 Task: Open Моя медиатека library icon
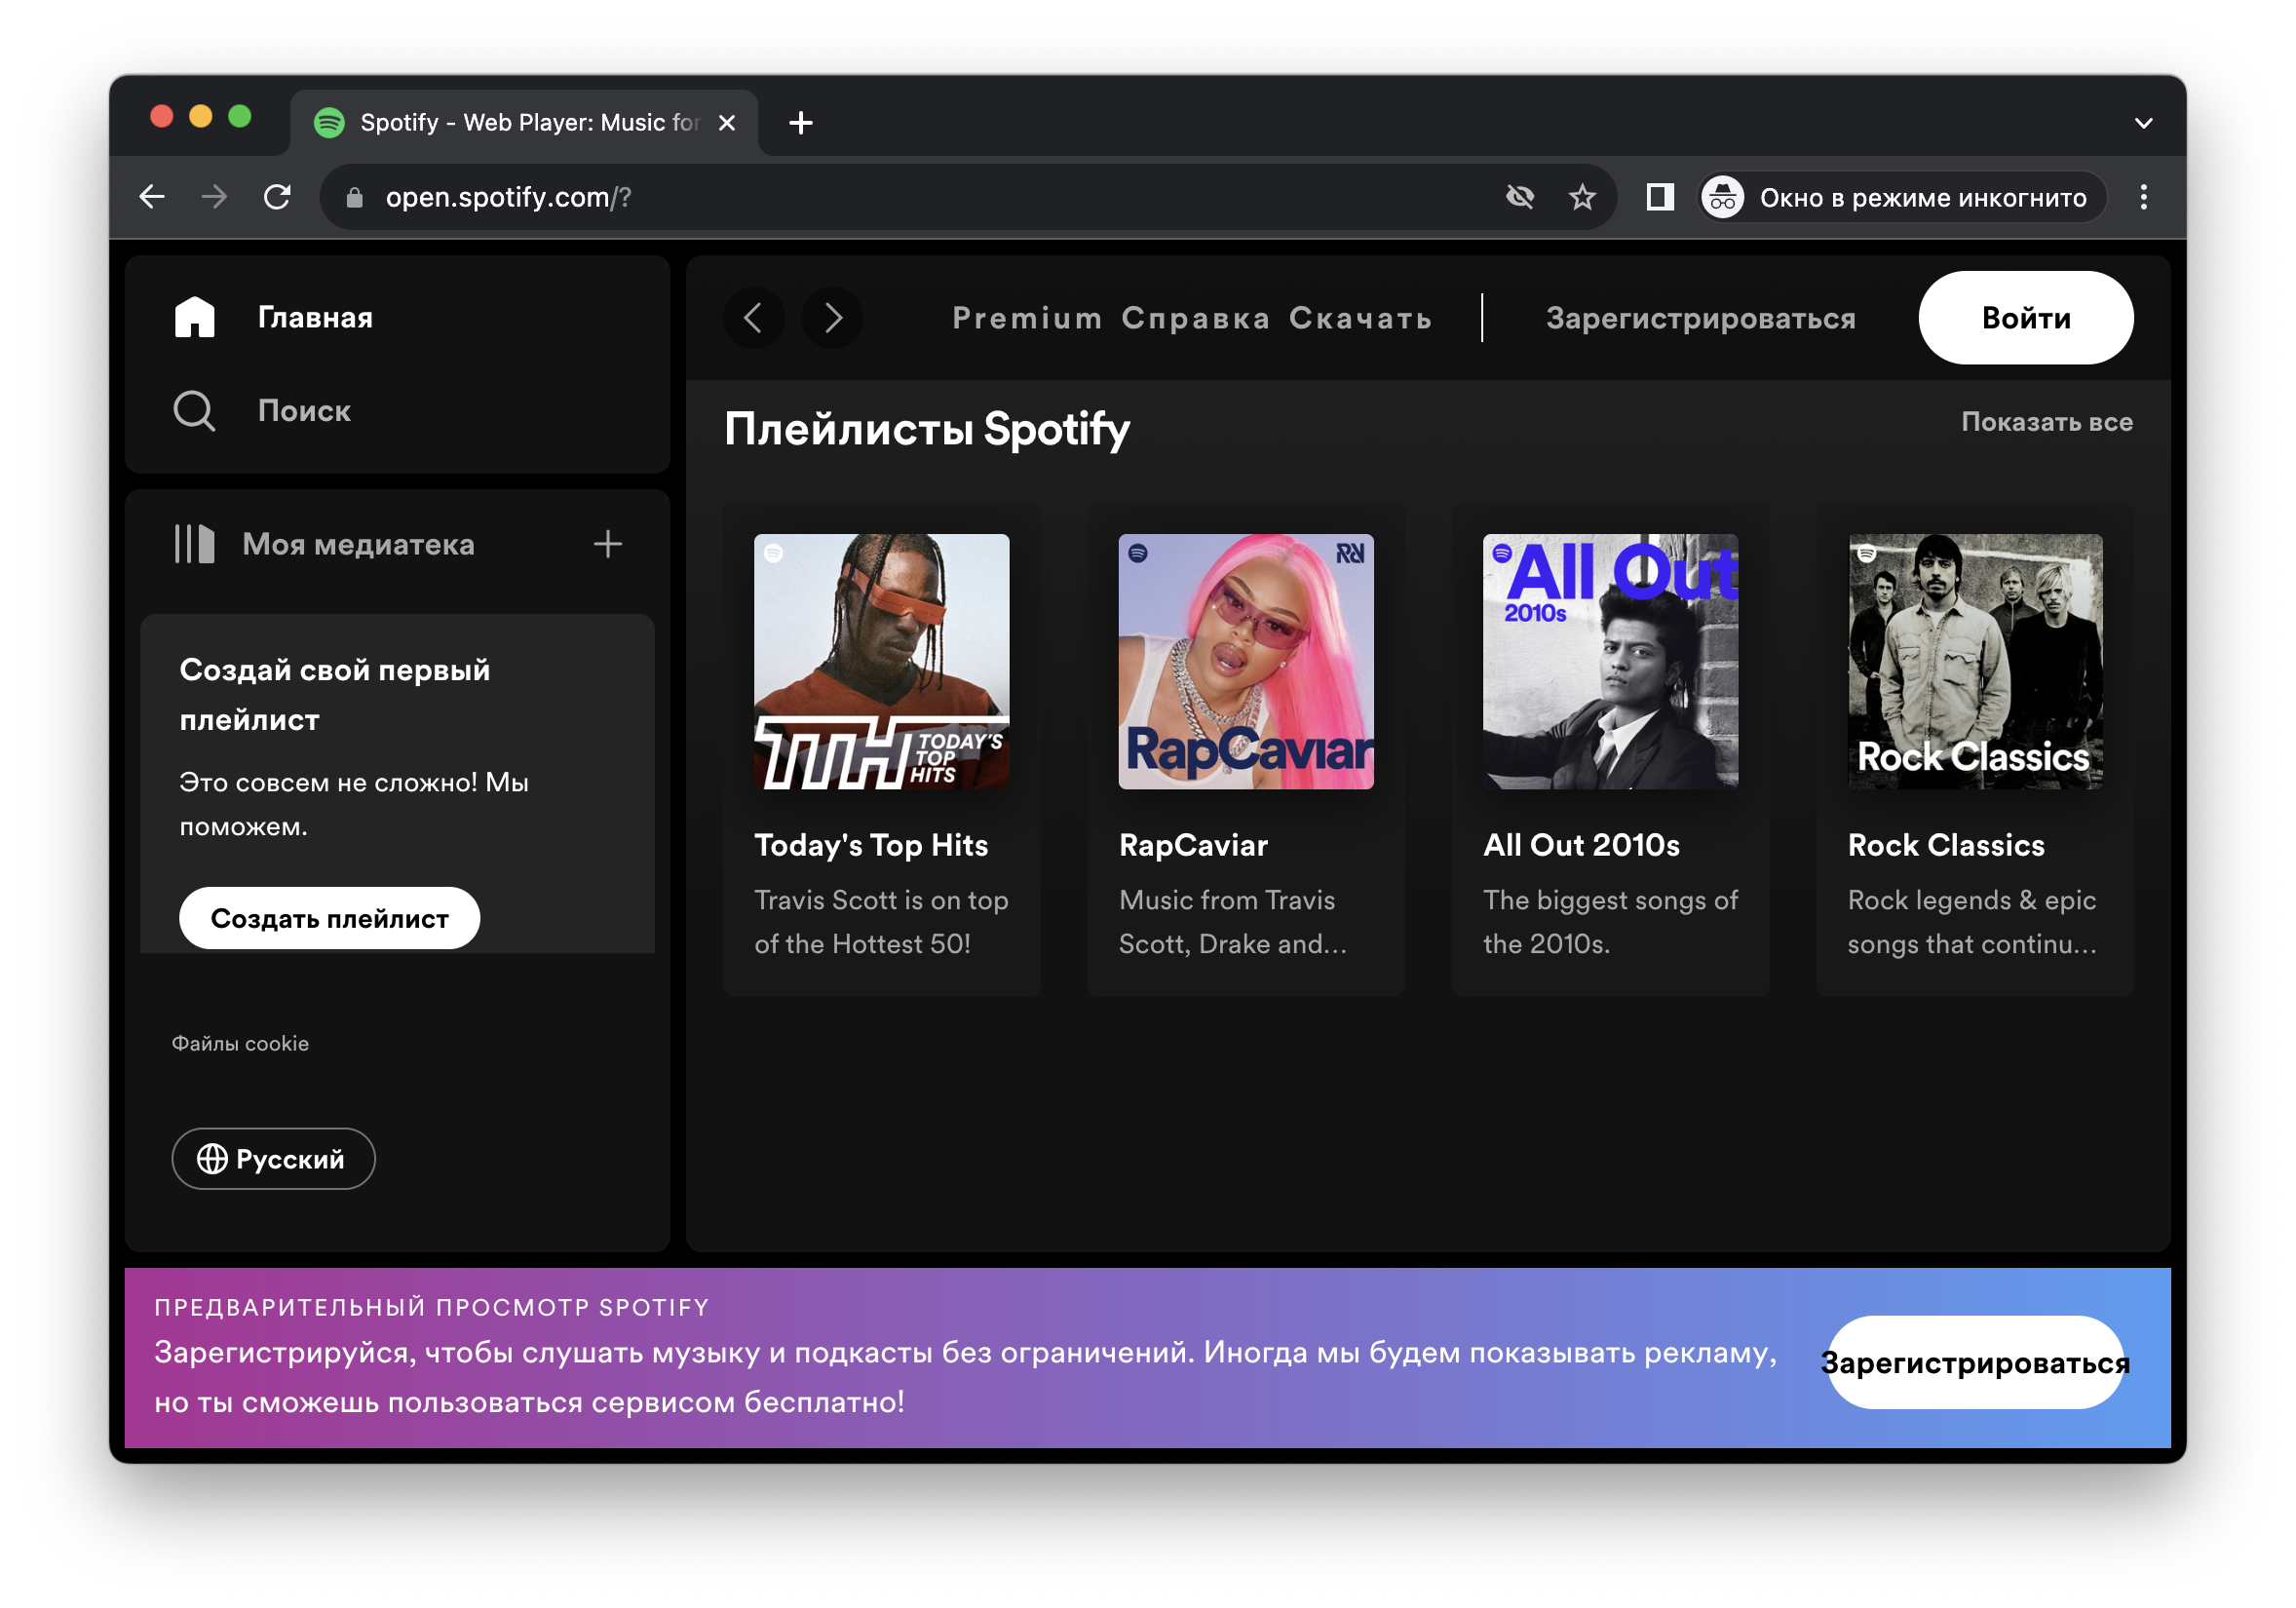[x=194, y=544]
